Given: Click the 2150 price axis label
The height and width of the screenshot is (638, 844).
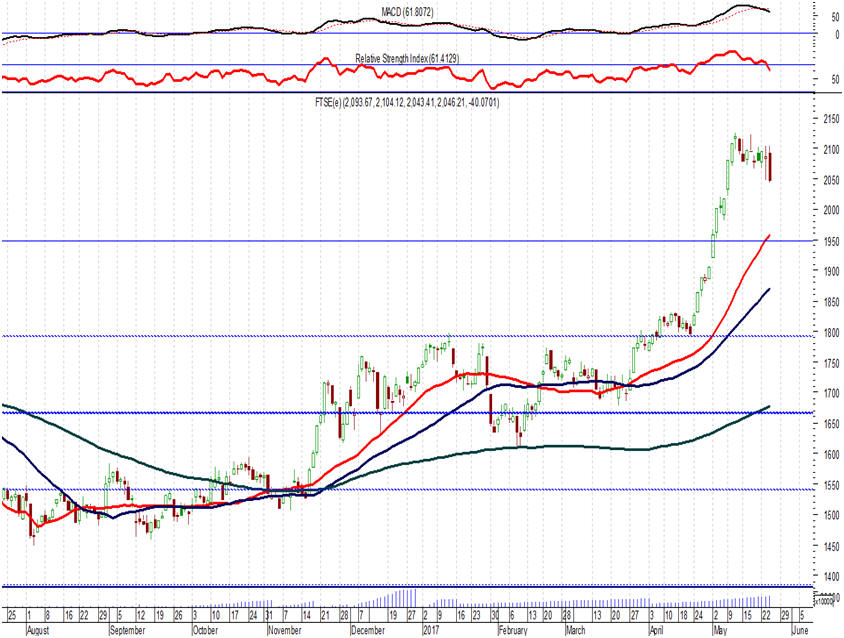Looking at the screenshot, I should point(832,118).
